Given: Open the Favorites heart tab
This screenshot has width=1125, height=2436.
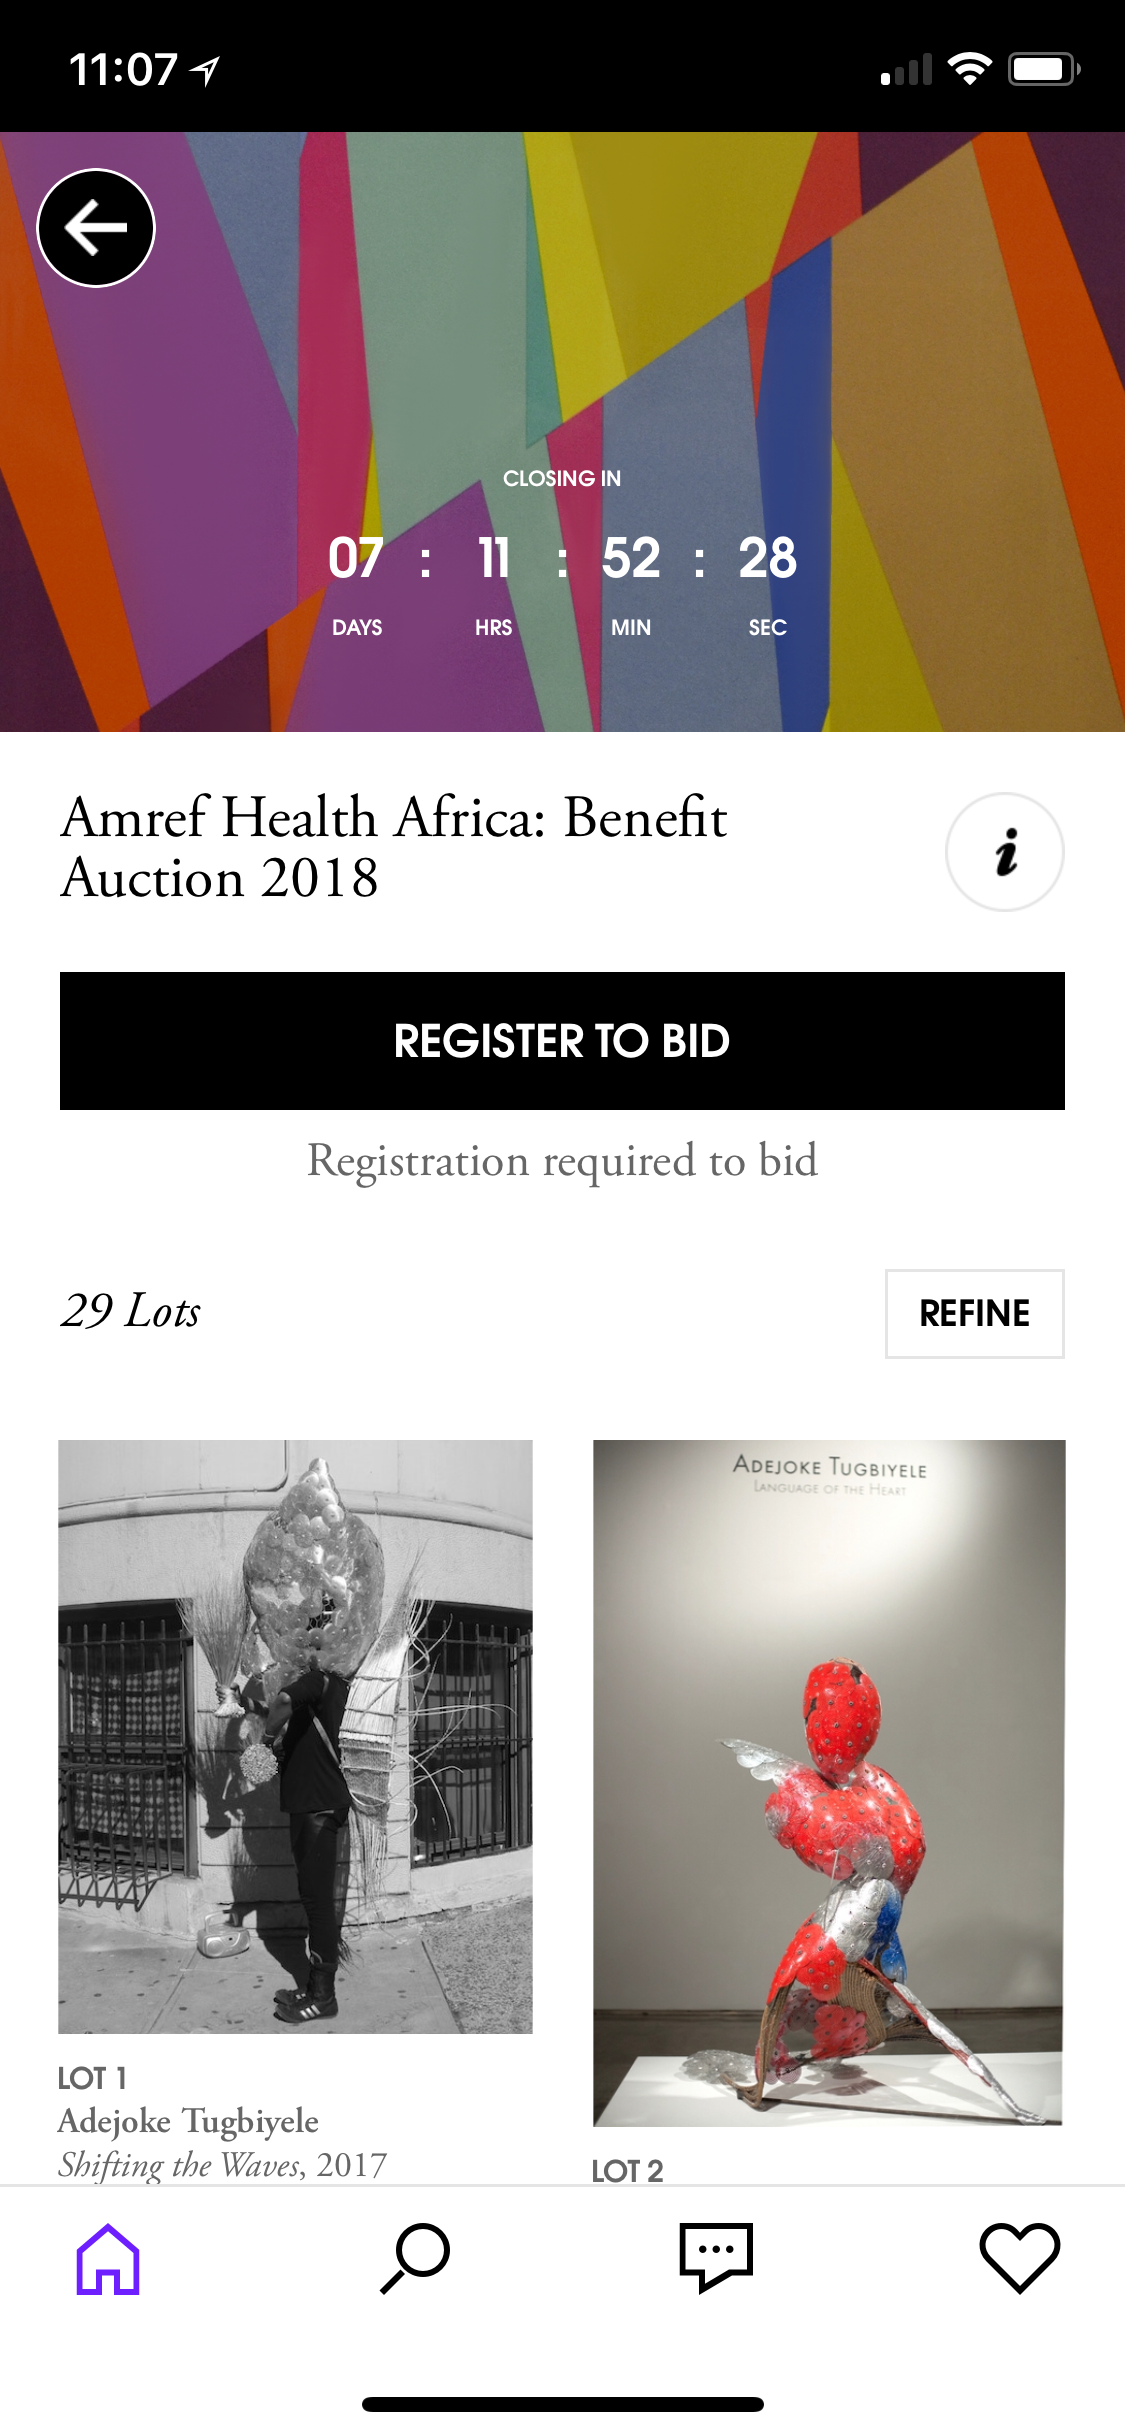Looking at the screenshot, I should click(1019, 2259).
